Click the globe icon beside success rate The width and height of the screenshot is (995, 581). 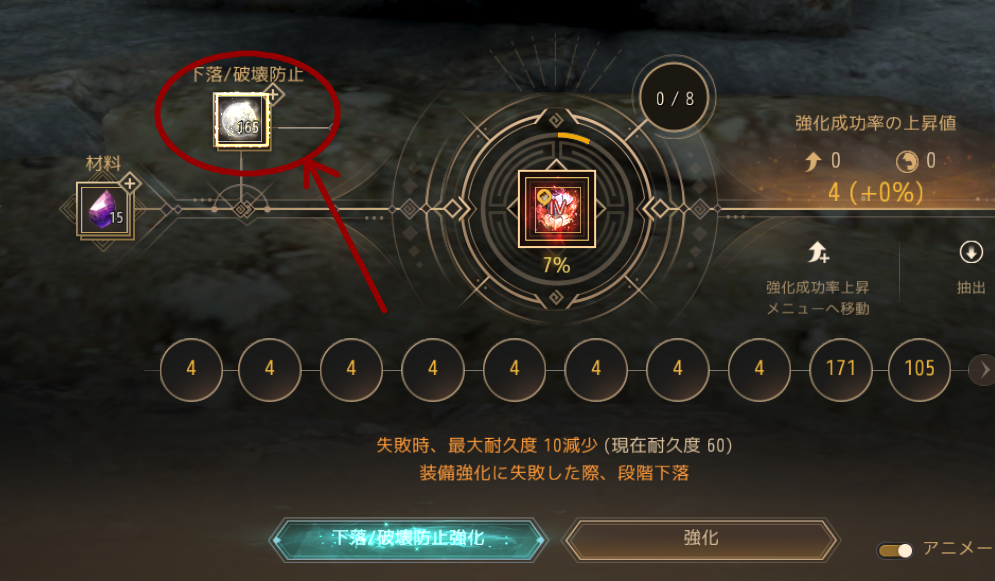point(907,162)
